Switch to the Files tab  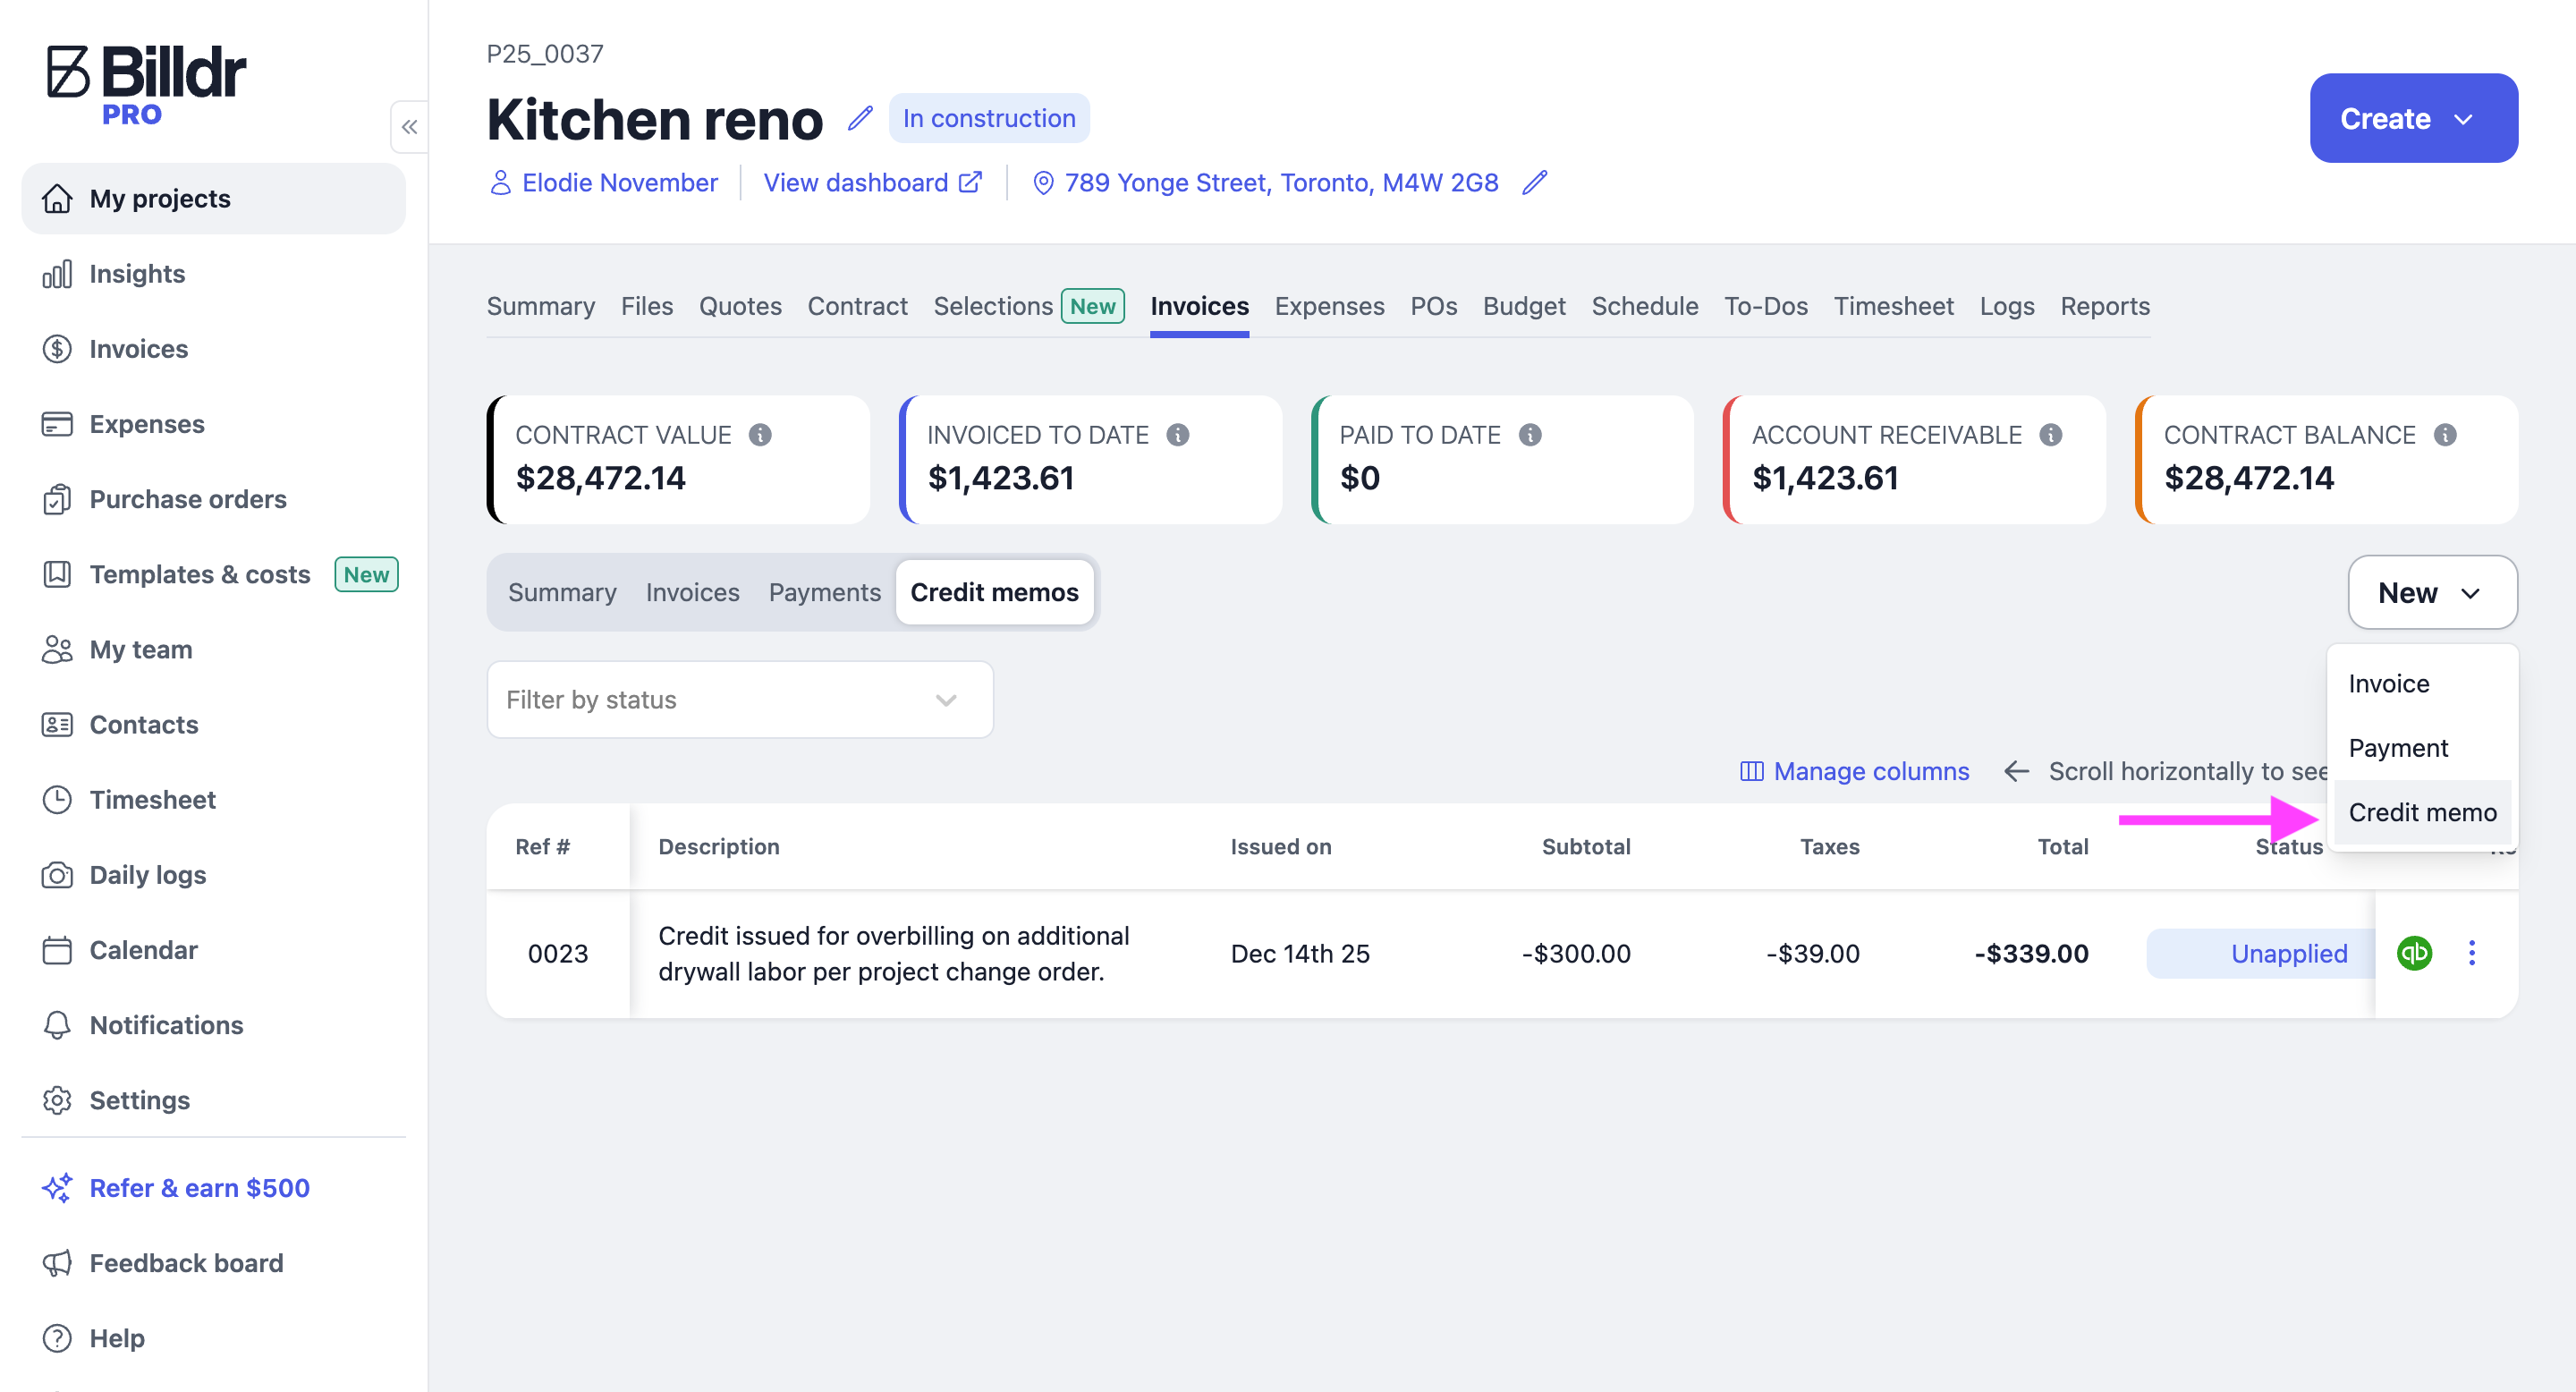click(647, 306)
